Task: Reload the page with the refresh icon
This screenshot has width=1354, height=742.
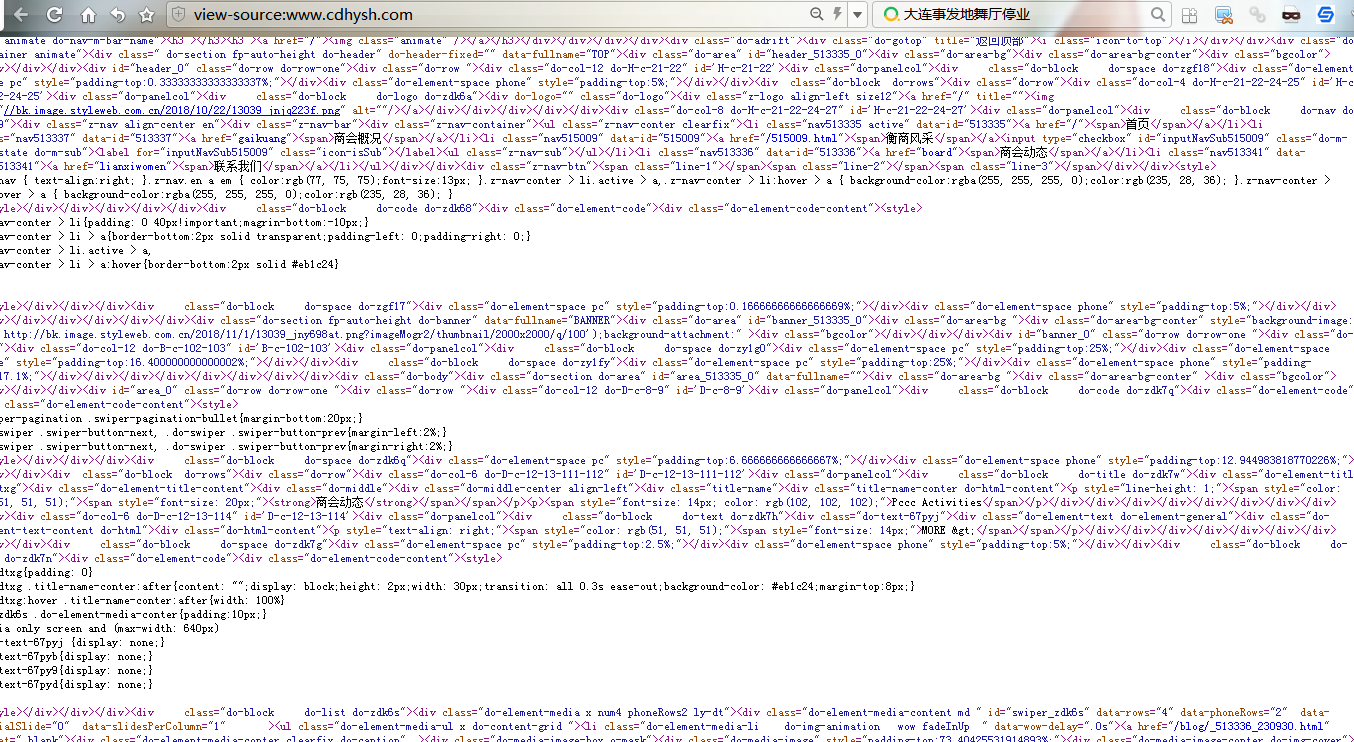Action: (54, 15)
